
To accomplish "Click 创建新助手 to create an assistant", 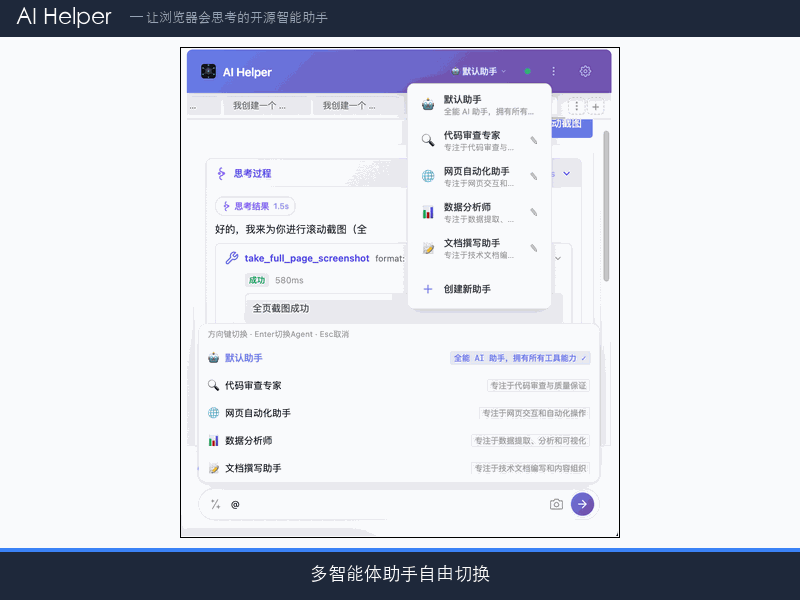I will click(479, 289).
